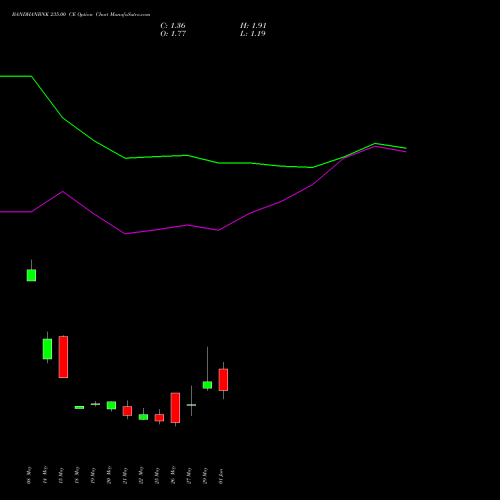Click the green candle above 14 May
This screenshot has width=500, height=500.
tap(47, 349)
